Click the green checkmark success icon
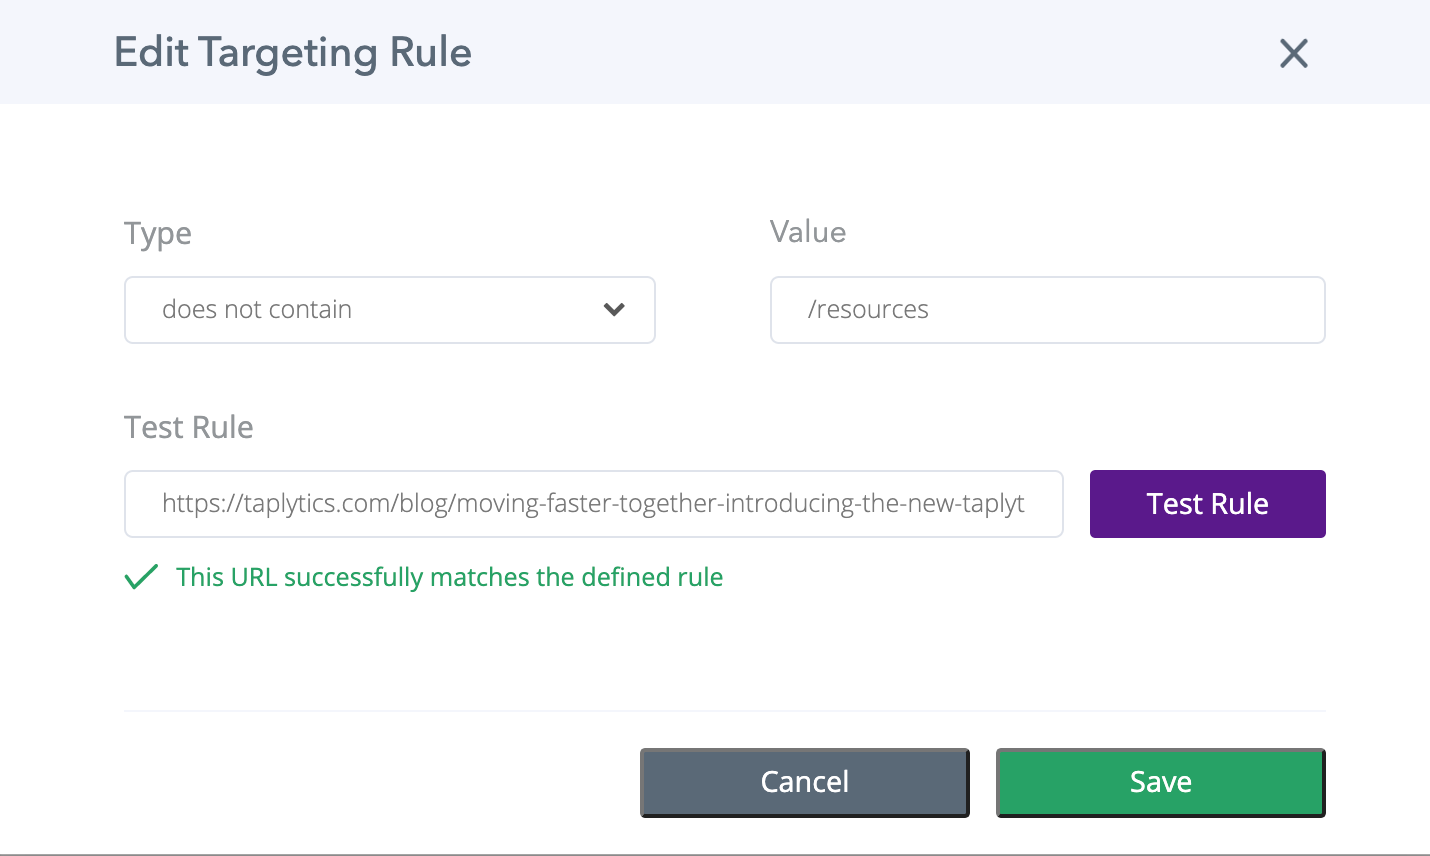The image size is (1430, 856). click(x=141, y=577)
